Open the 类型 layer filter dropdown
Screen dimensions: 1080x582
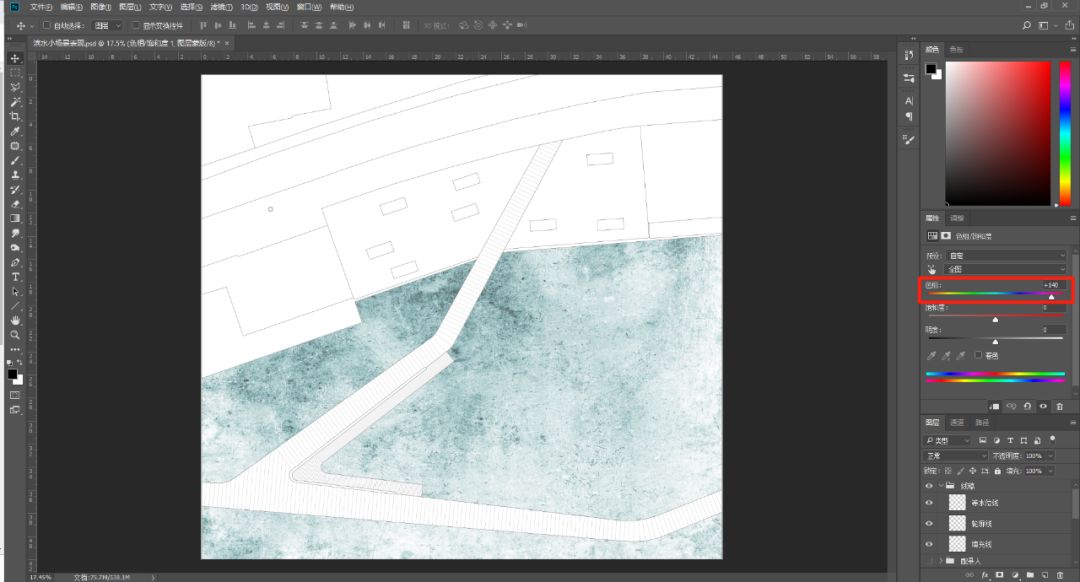pyautogui.click(x=948, y=441)
